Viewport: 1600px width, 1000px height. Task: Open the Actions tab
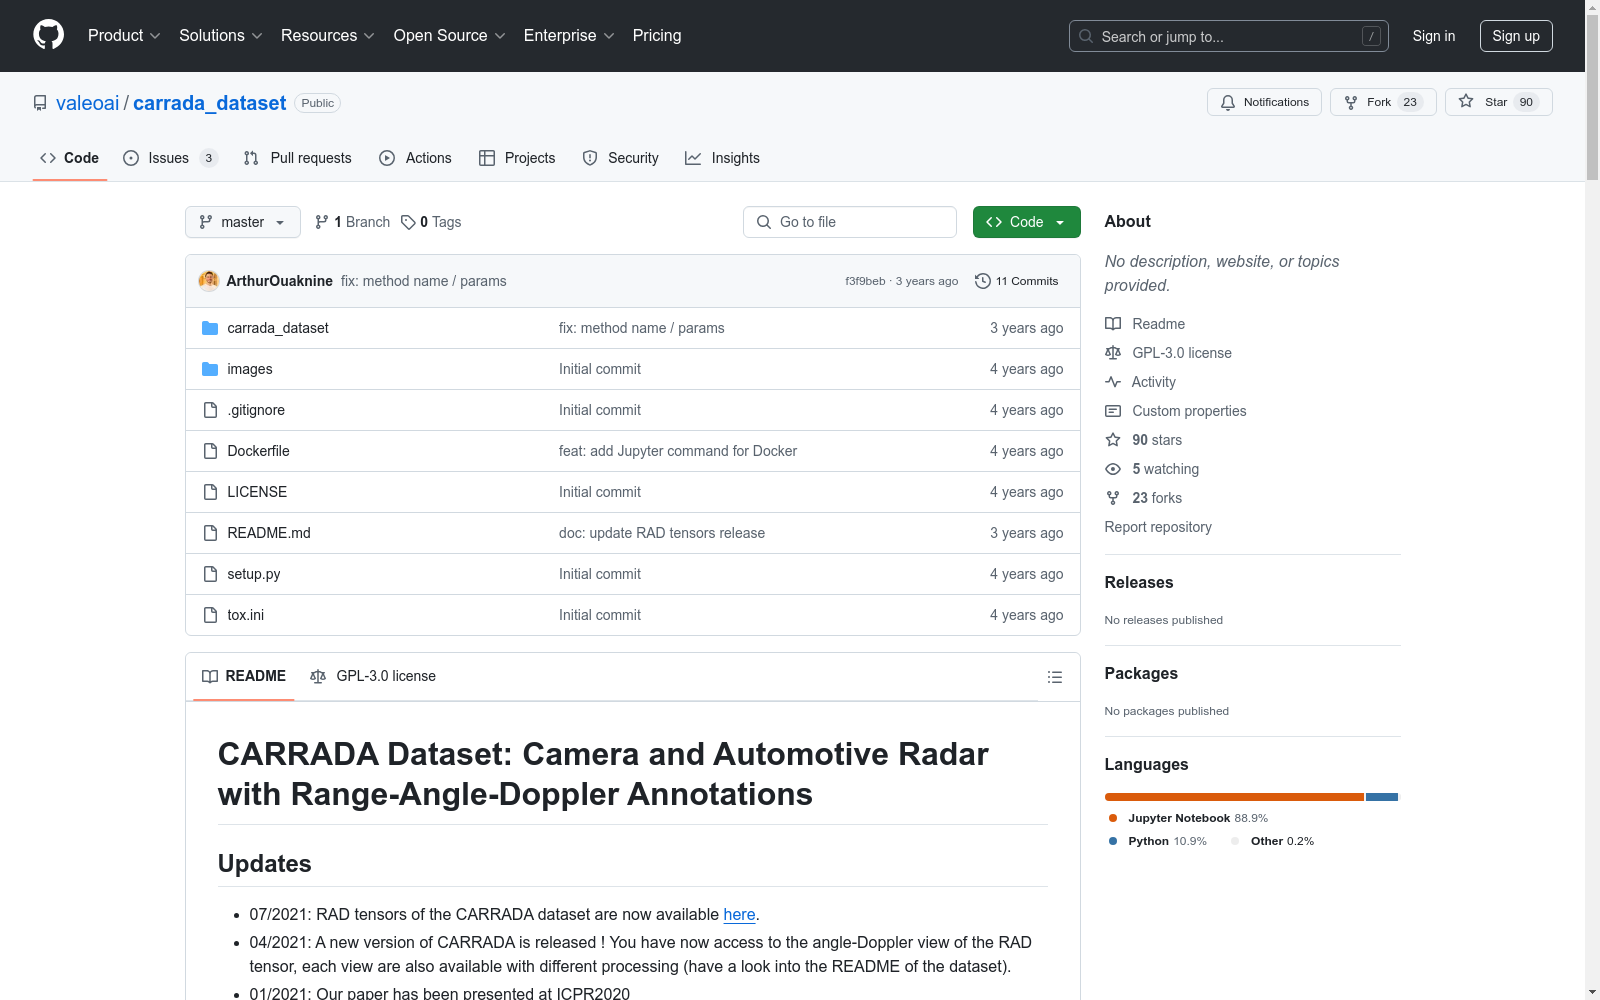[x=416, y=158]
